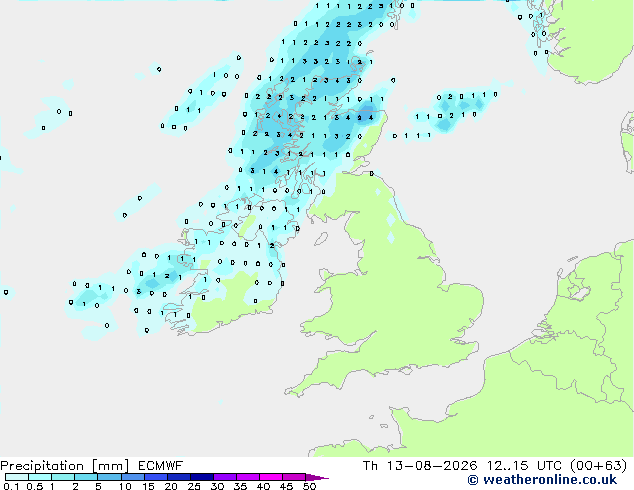This screenshot has width=634, height=490.
Task: Select the 1–2 mm legend swatch
Action: (x=63, y=477)
